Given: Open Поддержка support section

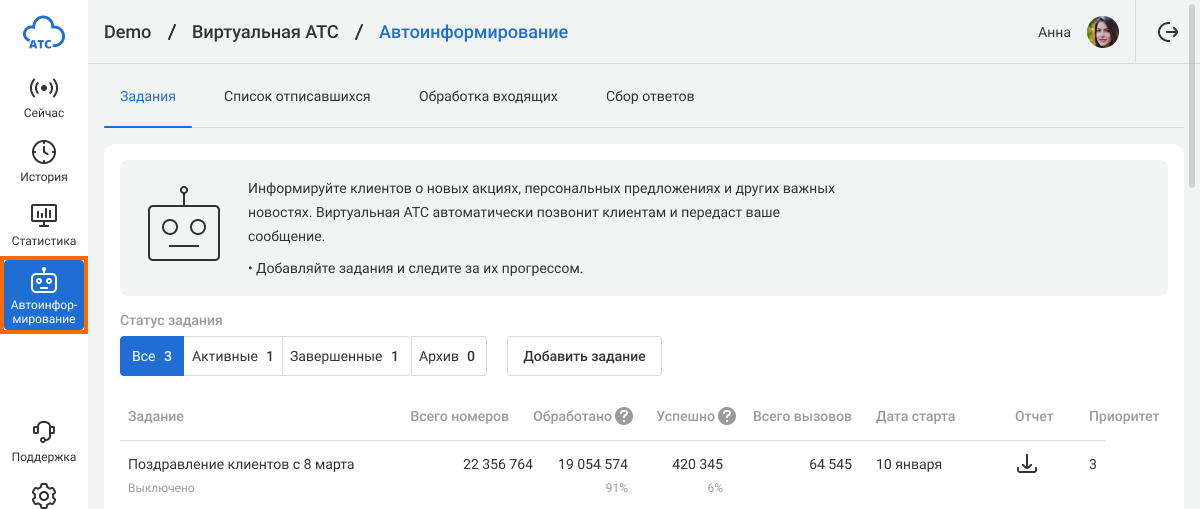Looking at the screenshot, I should pos(44,442).
